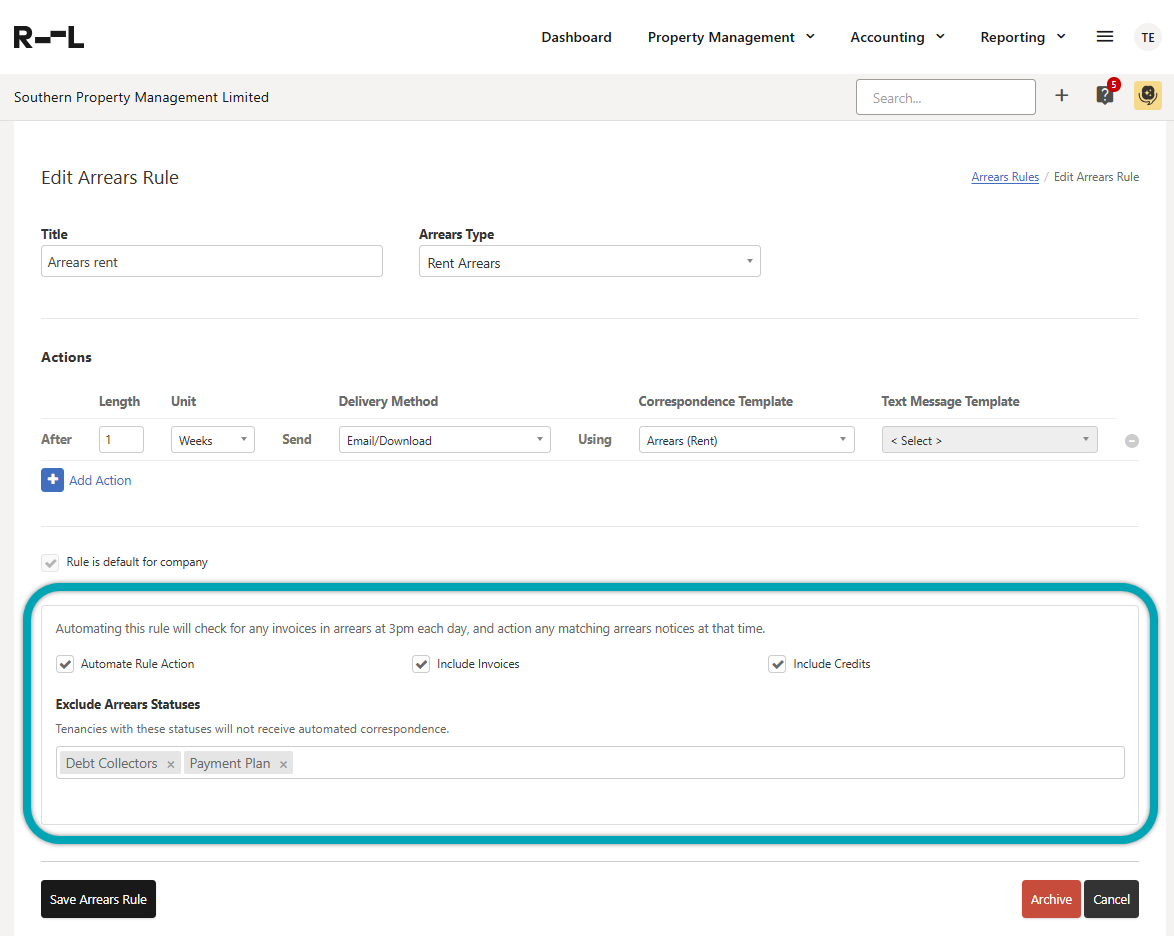Click the blue Add Action plus icon

point(53,480)
